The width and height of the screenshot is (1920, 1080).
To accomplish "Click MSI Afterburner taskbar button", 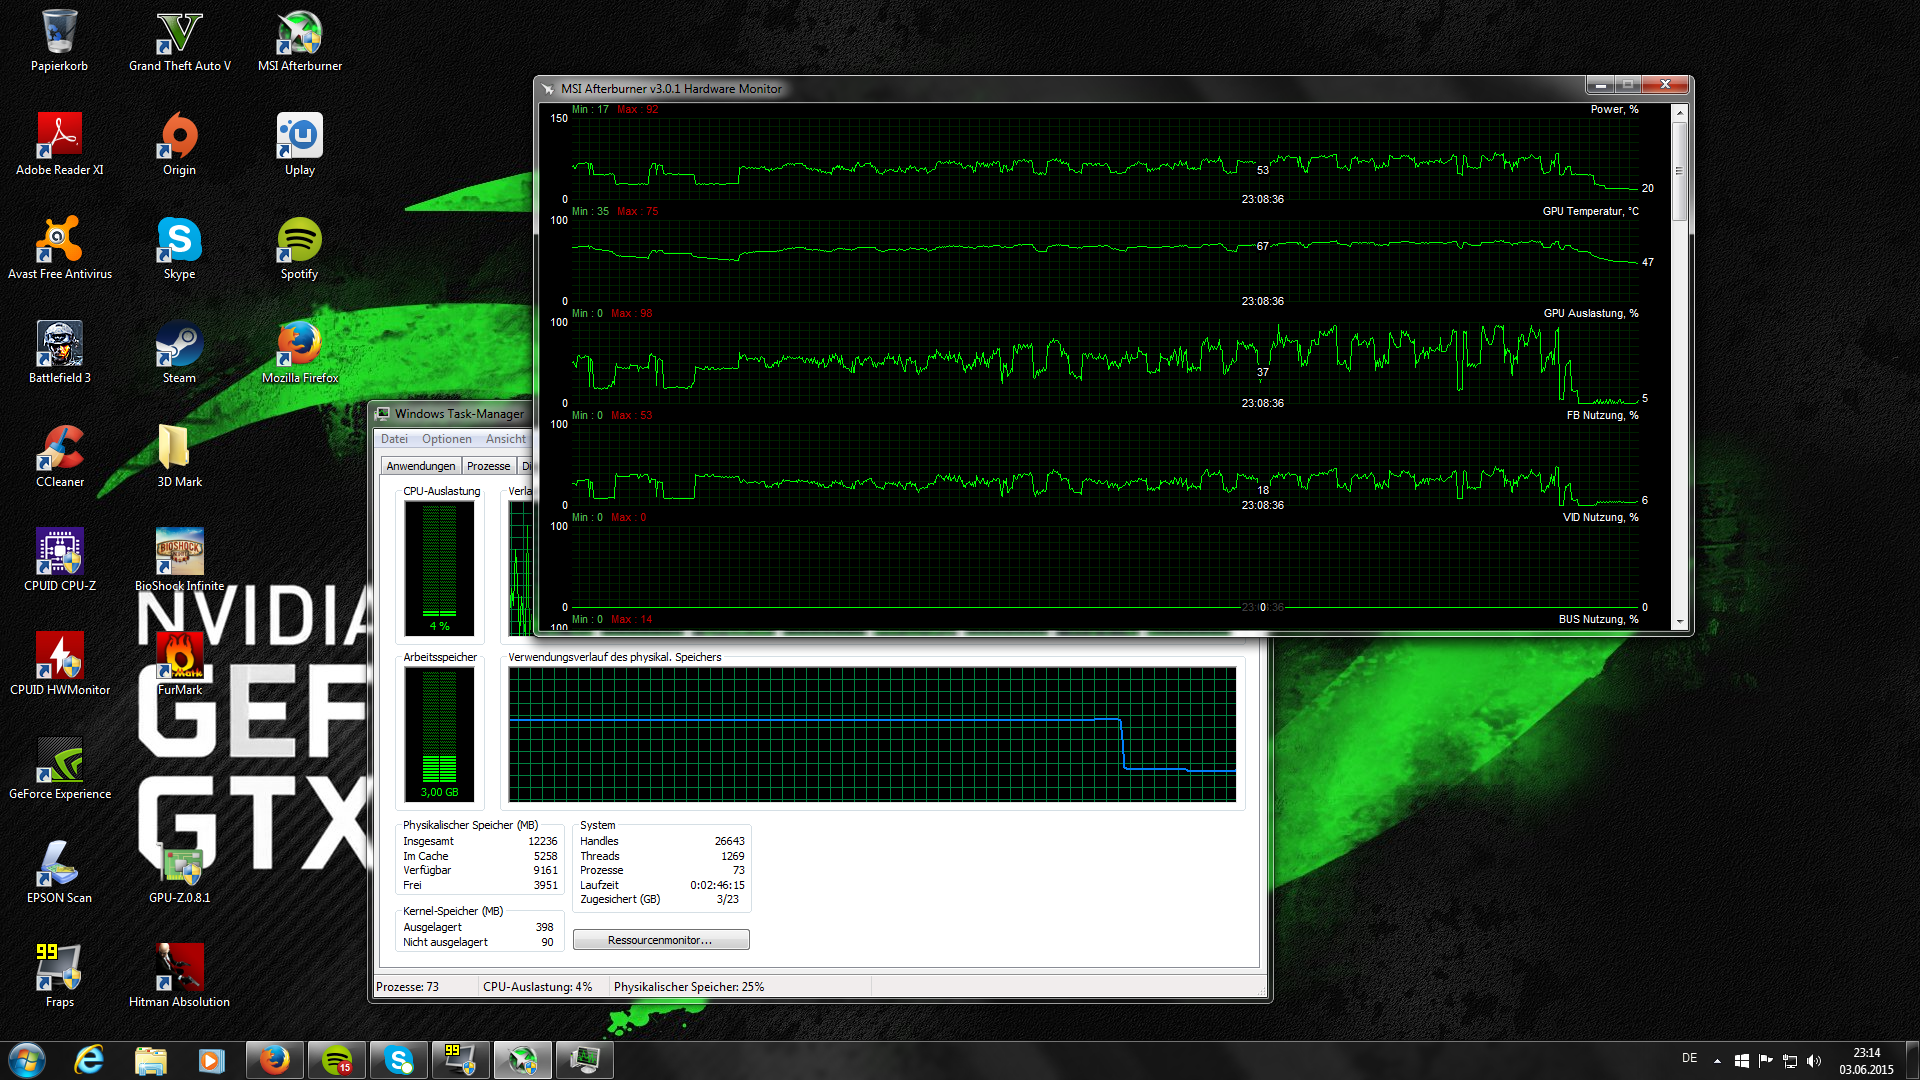I will pyautogui.click(x=522, y=1060).
